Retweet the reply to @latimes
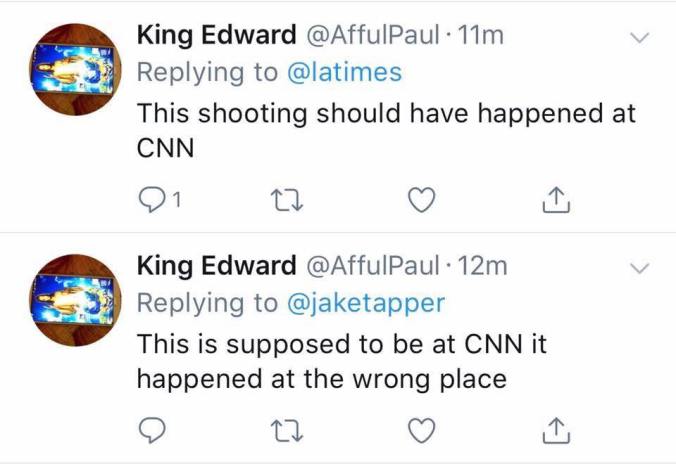This screenshot has width=676, height=464. [x=286, y=200]
